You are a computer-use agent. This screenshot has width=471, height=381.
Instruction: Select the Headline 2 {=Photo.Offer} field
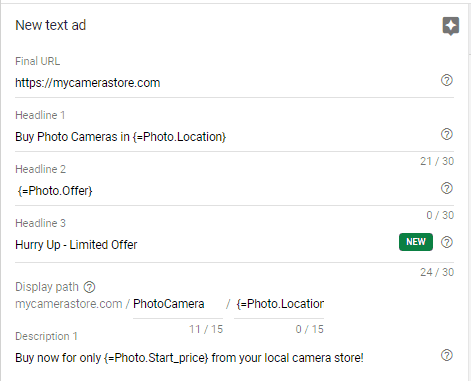[x=227, y=191]
